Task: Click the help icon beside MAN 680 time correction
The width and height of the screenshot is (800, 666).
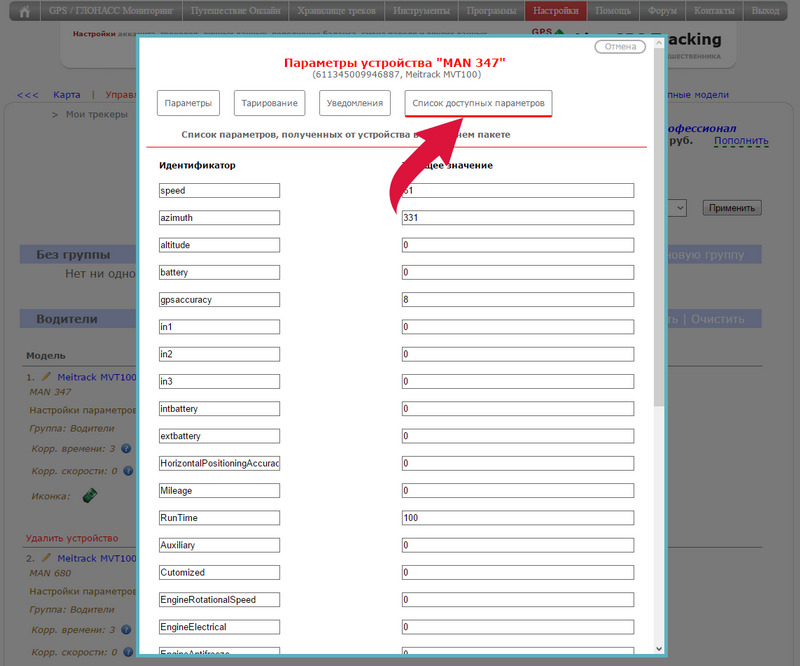Action: pos(127,630)
